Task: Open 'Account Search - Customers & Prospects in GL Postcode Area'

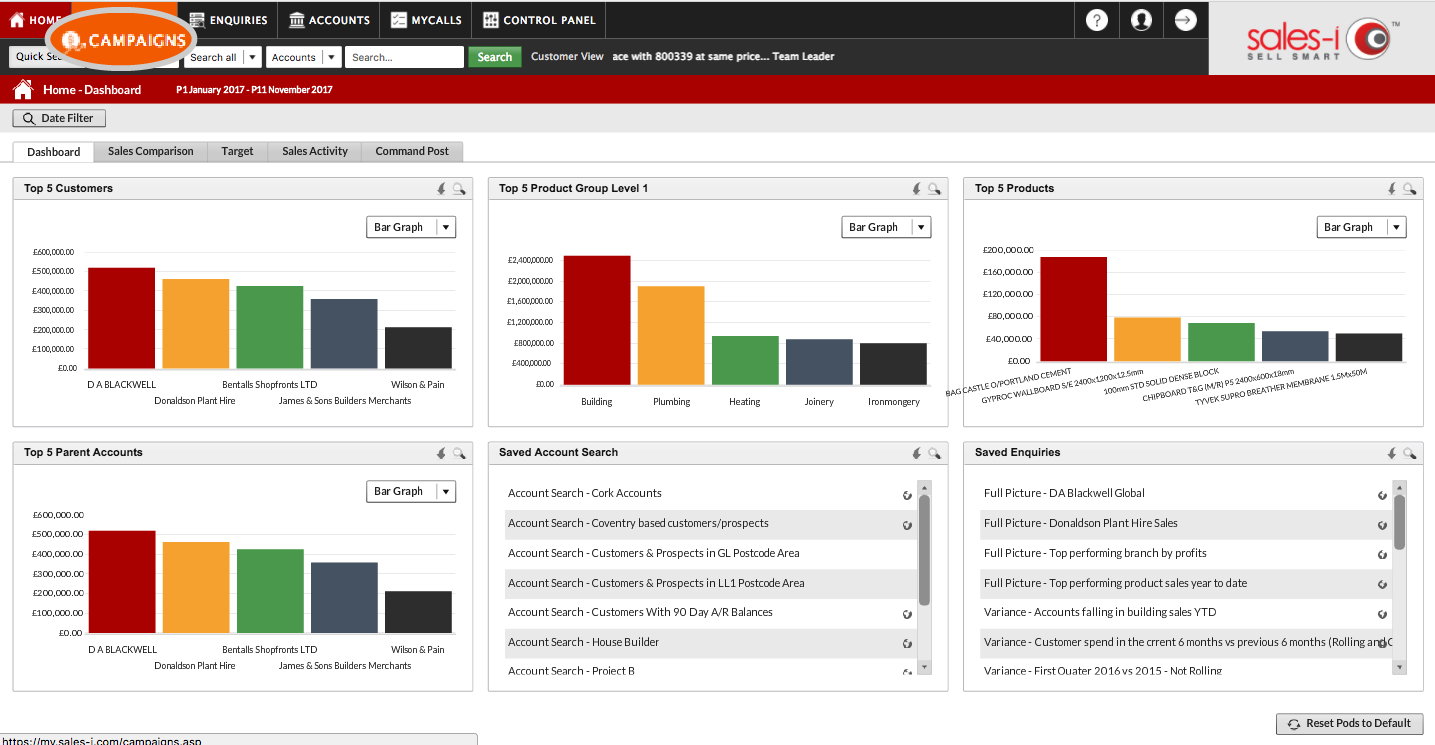Action: (x=654, y=553)
